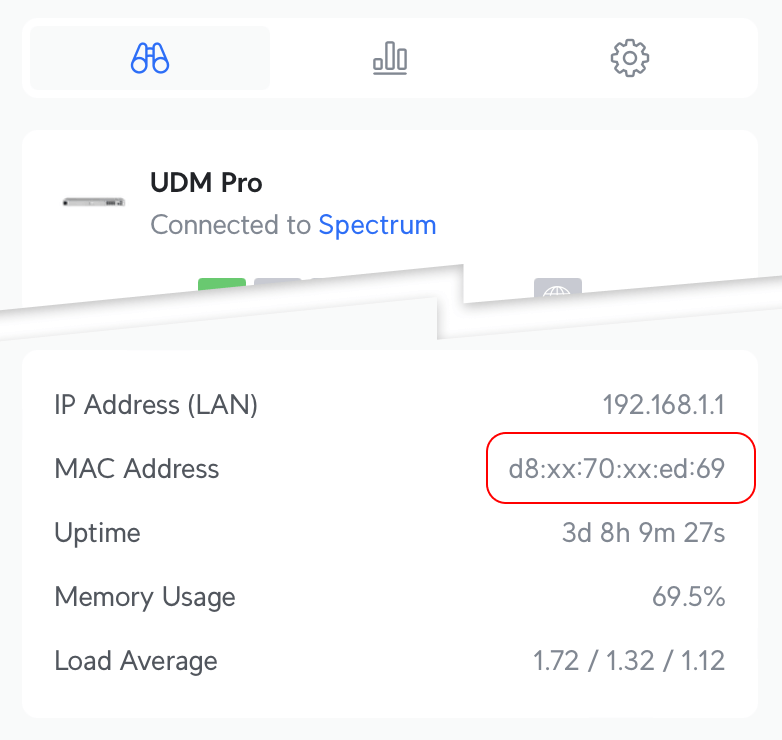Image resolution: width=782 pixels, height=740 pixels.
Task: Open the Settings gear tab
Action: click(630, 58)
